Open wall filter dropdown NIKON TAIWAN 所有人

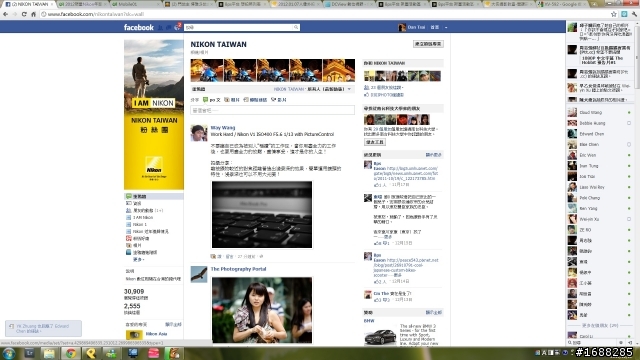point(312,89)
